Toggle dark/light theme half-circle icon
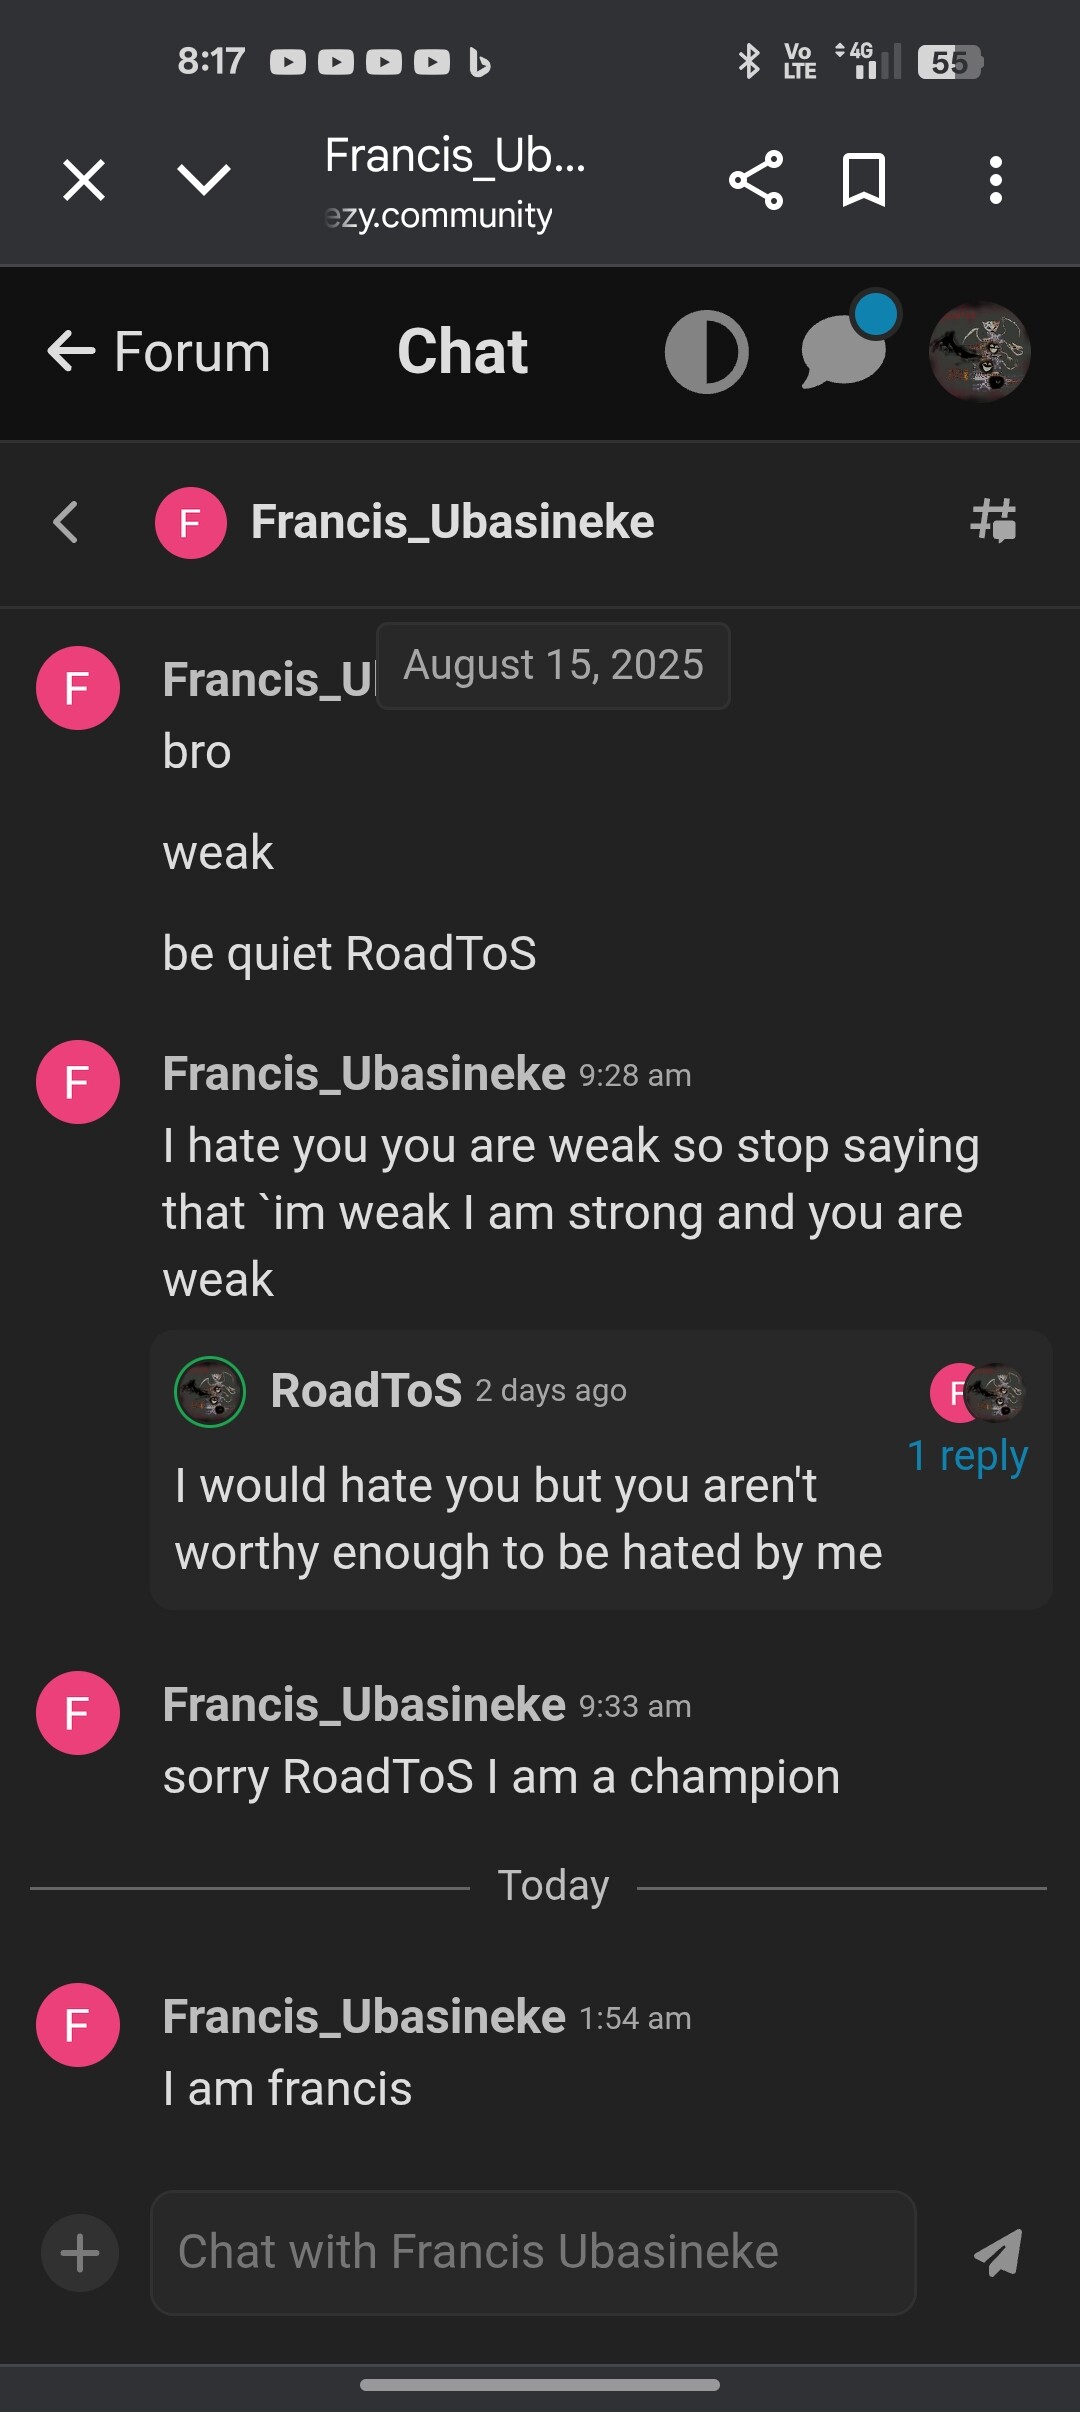Screen dimensions: 1080x2412 707,352
